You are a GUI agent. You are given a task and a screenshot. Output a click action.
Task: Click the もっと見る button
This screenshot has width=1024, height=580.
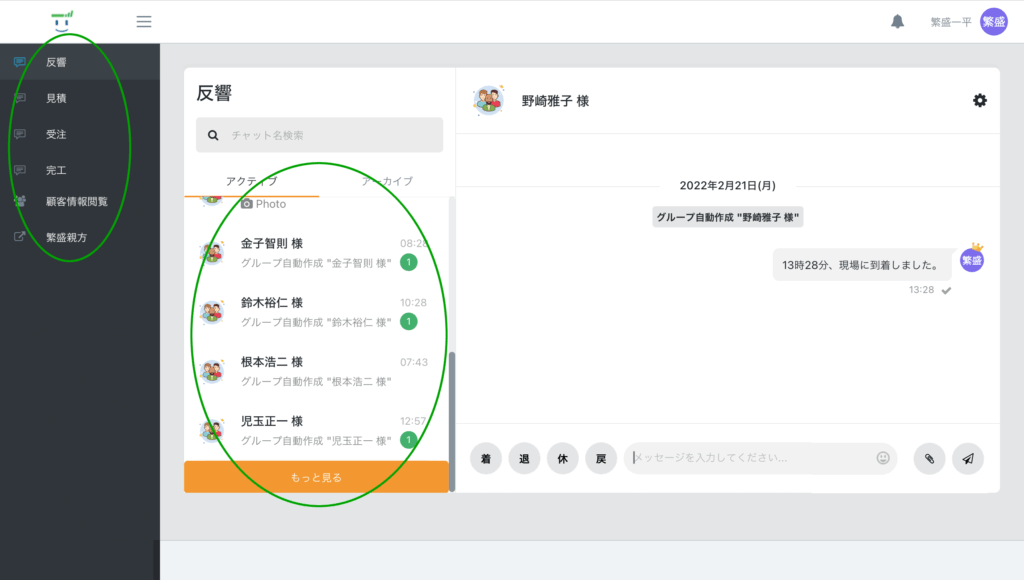point(316,477)
